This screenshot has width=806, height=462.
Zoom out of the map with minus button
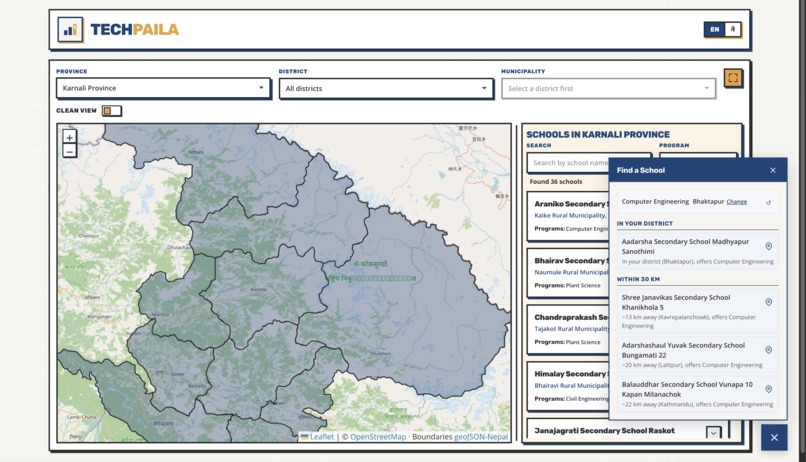[x=69, y=151]
